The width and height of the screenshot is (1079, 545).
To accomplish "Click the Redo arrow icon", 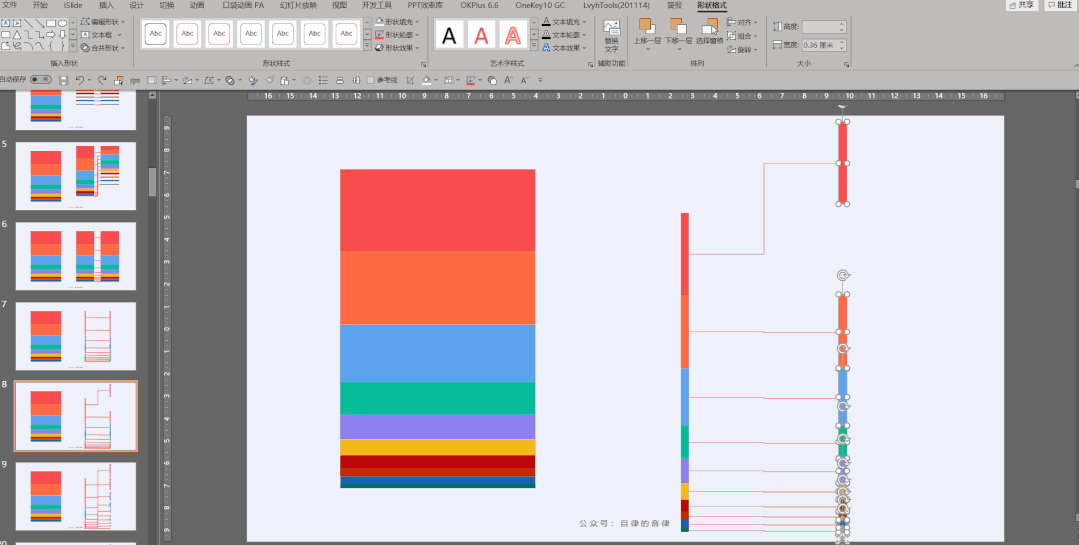I will coord(102,81).
